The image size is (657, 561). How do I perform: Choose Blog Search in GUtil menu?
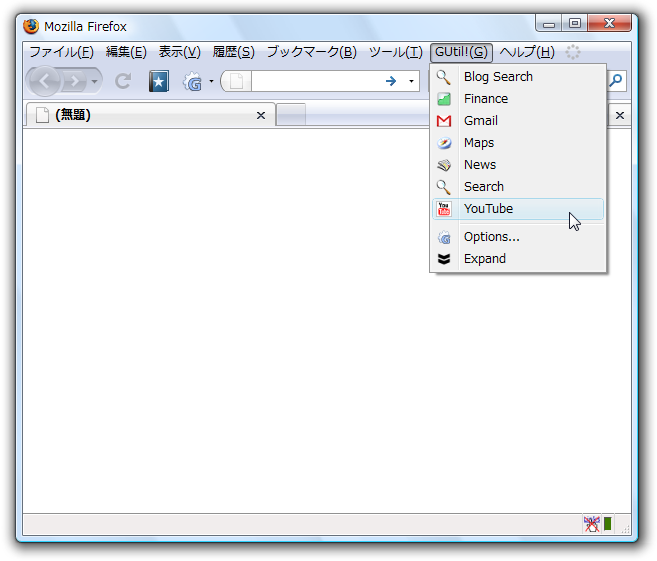[518, 77]
